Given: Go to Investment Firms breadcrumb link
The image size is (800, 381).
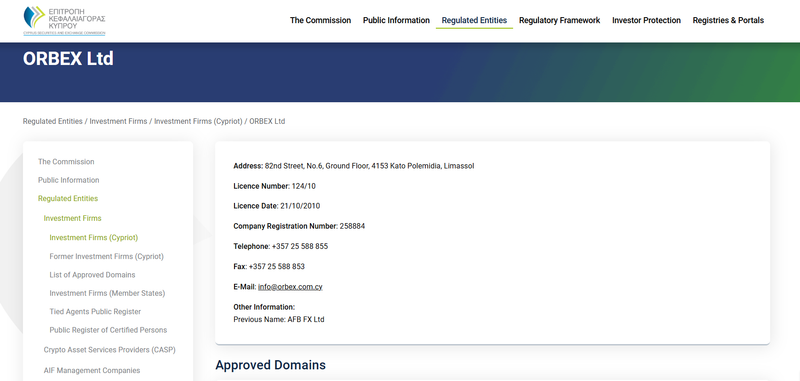Looking at the screenshot, I should click(x=118, y=121).
